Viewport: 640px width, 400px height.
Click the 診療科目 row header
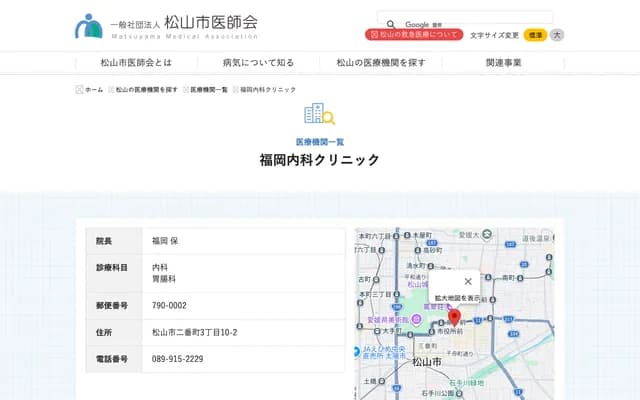[114, 273]
